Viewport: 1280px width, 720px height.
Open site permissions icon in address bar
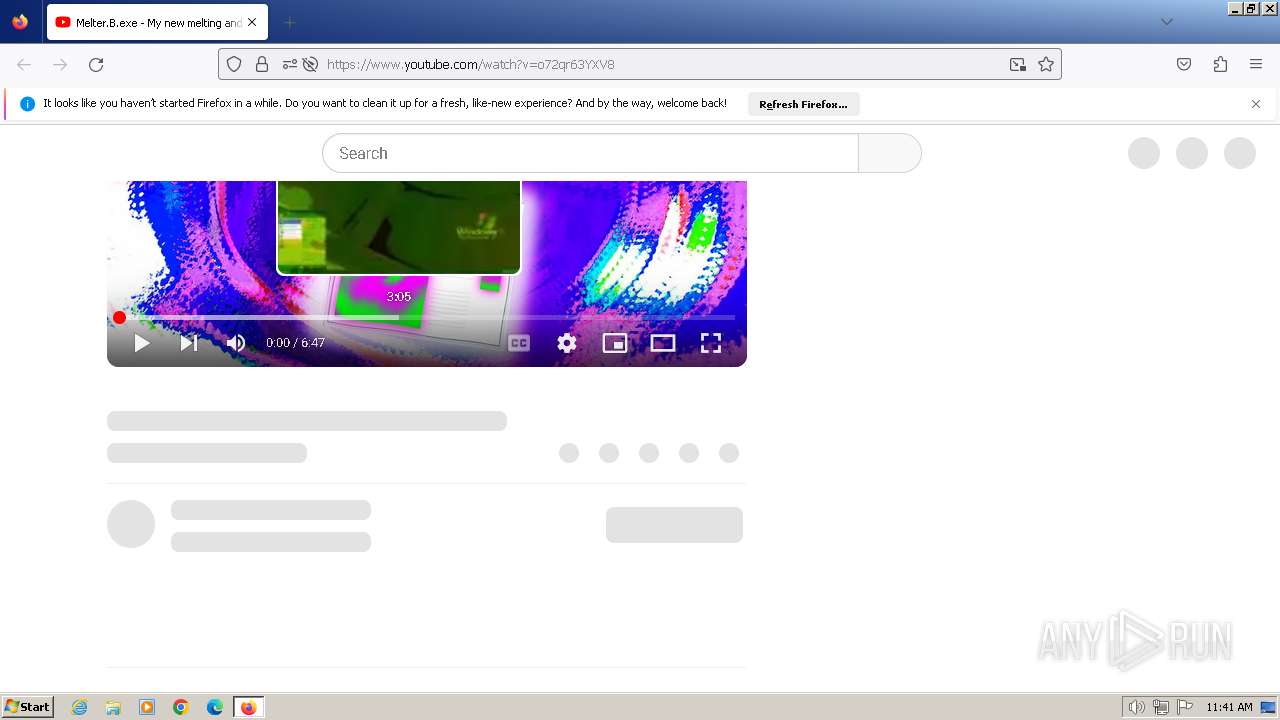tap(289, 64)
